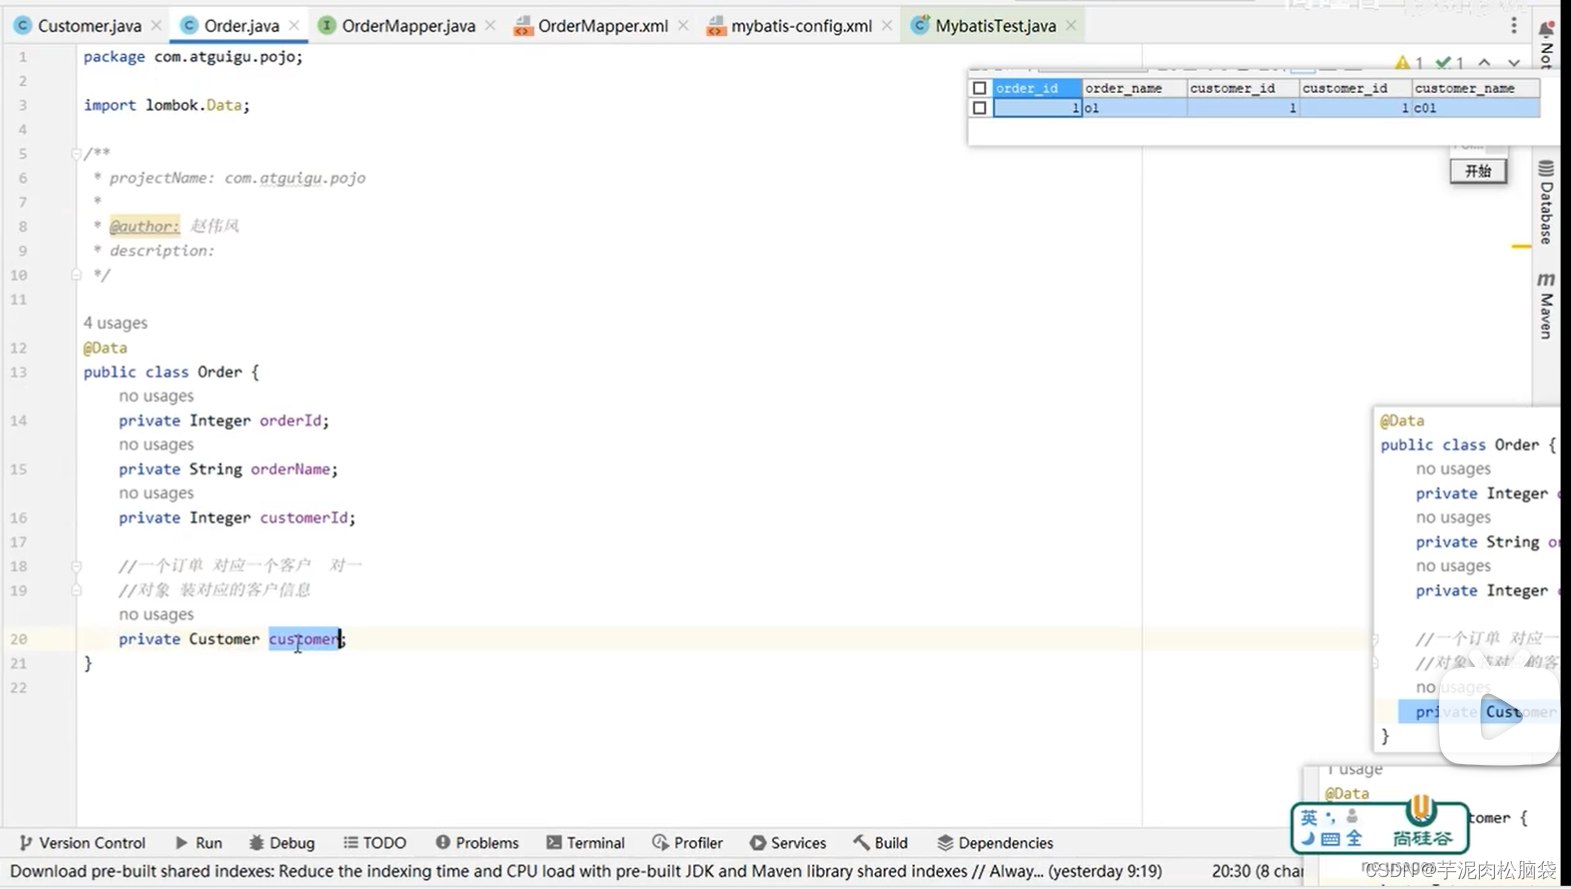Click the fold marker at line 19
Screen dimensions: 1571x889
76,590
